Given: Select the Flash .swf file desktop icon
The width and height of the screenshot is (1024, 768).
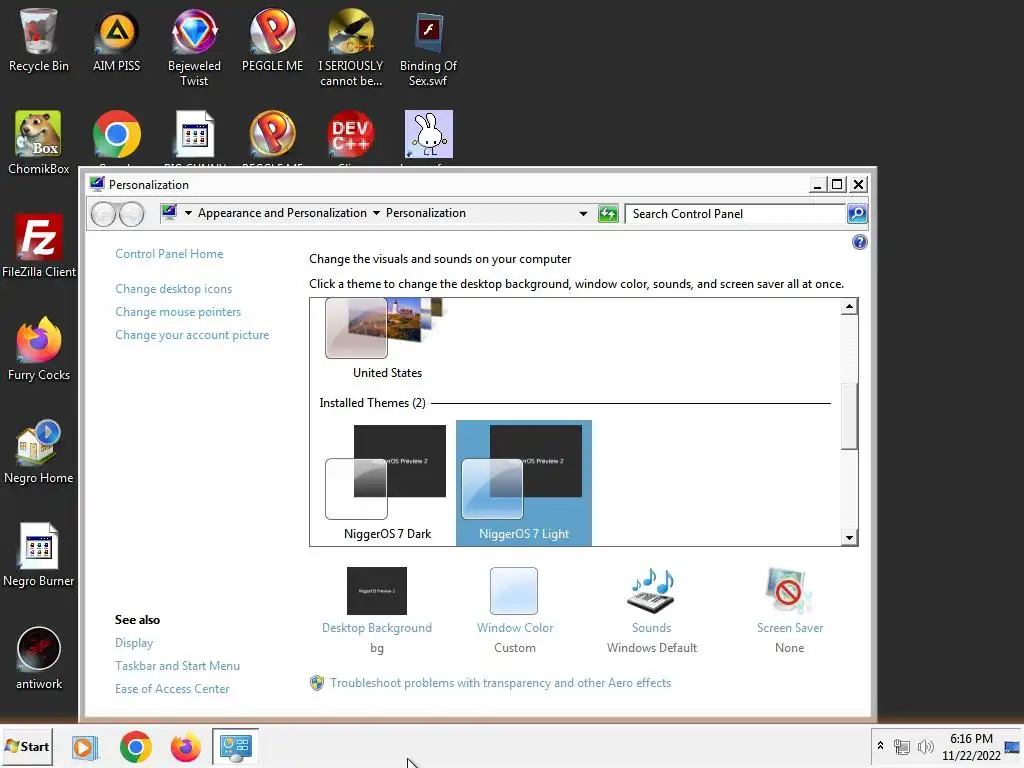Looking at the screenshot, I should [x=428, y=47].
